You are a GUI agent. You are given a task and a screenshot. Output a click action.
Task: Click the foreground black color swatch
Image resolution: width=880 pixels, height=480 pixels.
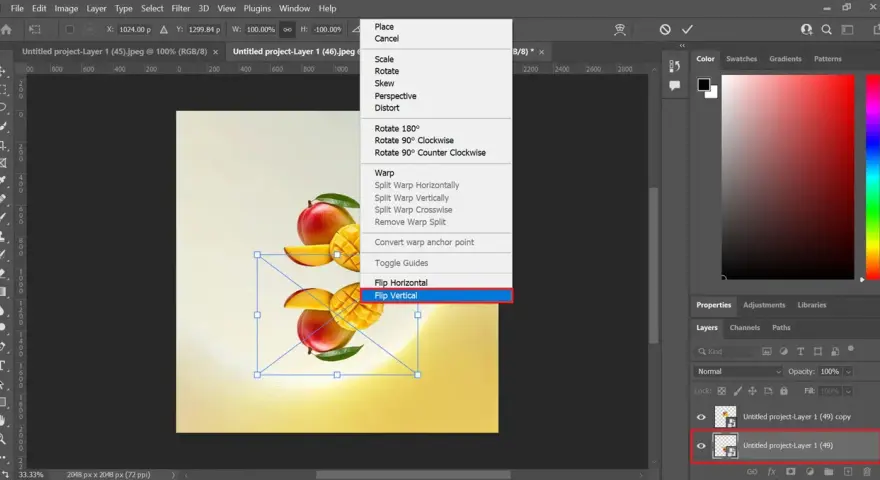click(x=703, y=85)
